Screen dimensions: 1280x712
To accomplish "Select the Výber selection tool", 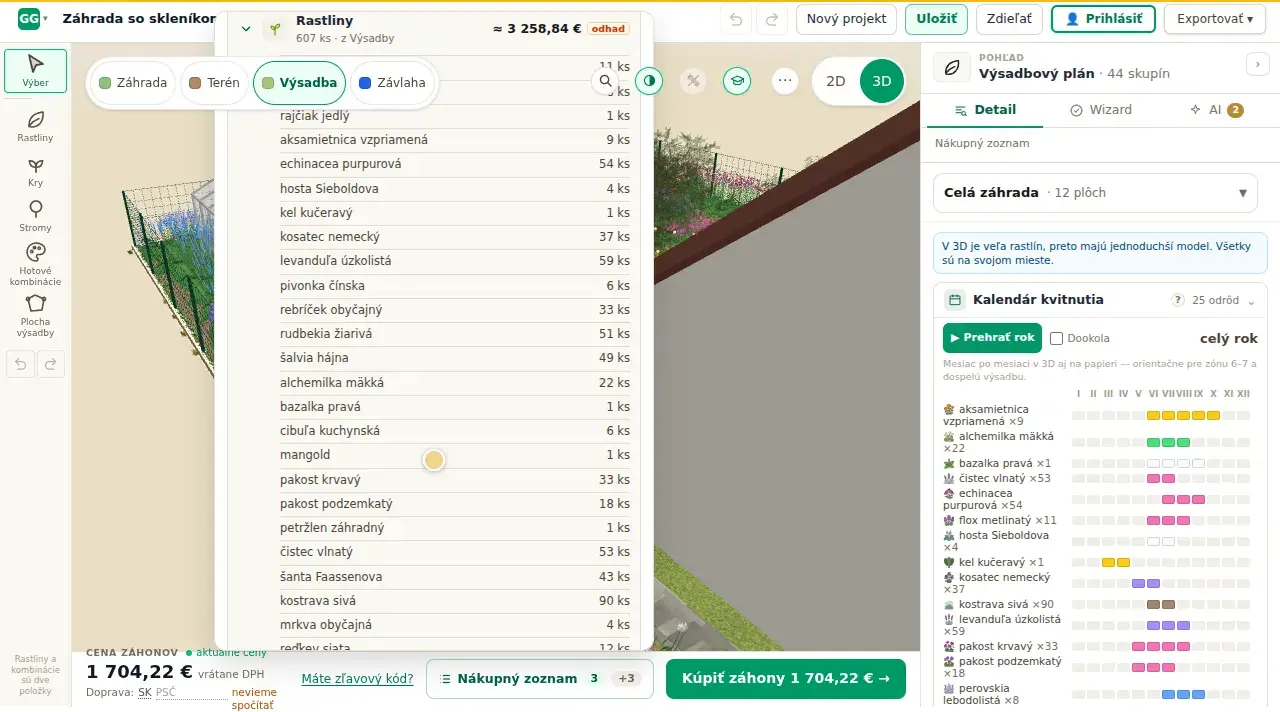I will tap(36, 71).
